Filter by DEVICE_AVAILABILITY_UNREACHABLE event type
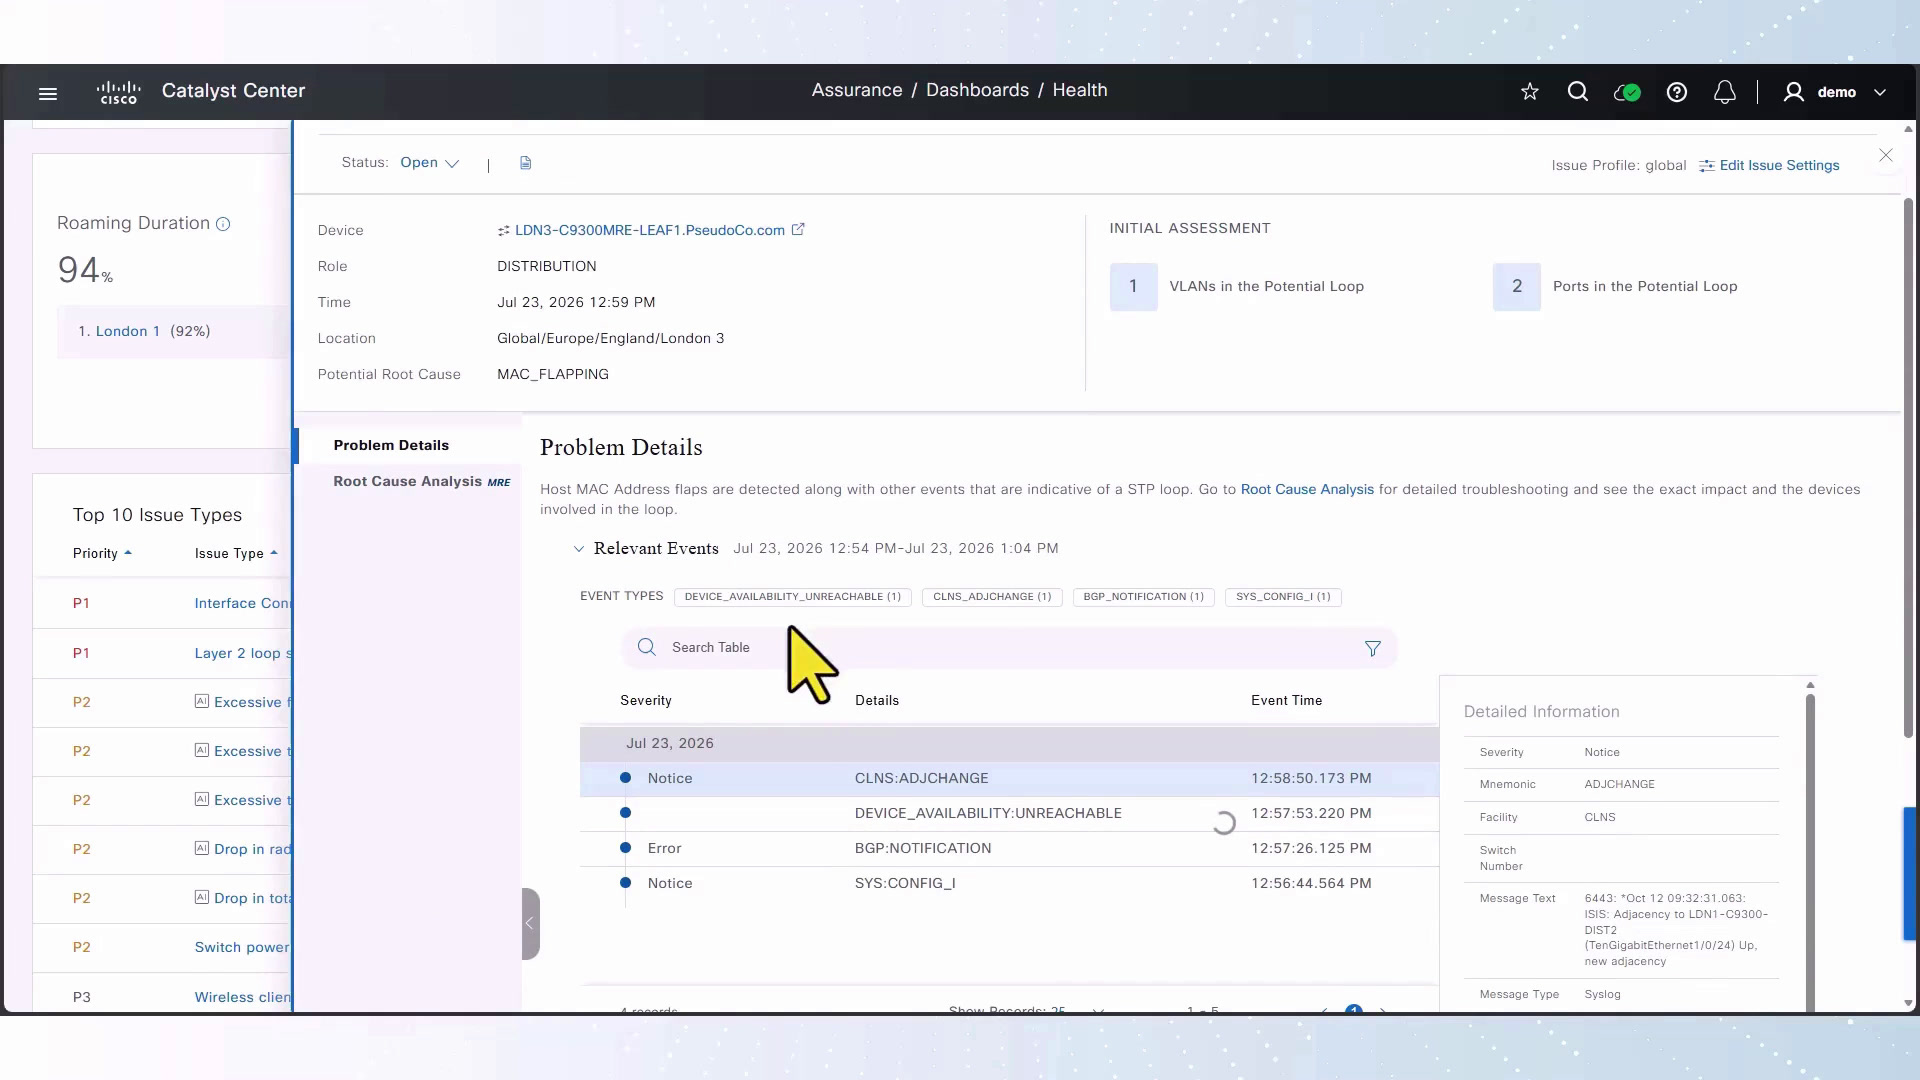The height and width of the screenshot is (1080, 1920). pos(792,597)
